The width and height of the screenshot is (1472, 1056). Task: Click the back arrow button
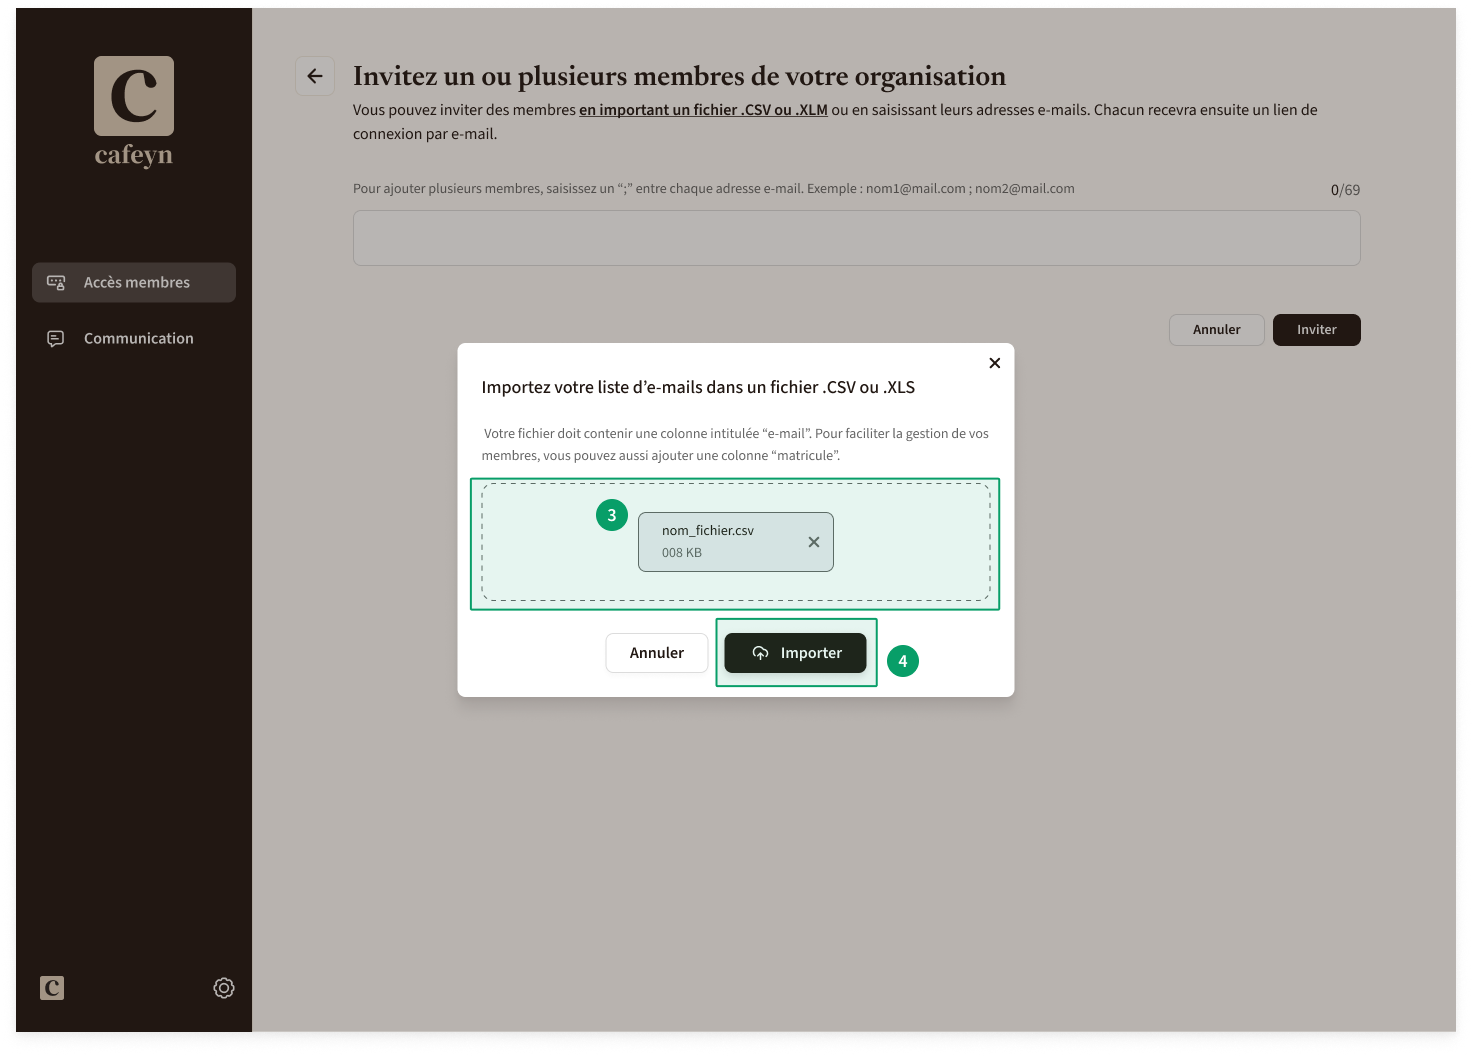[315, 76]
